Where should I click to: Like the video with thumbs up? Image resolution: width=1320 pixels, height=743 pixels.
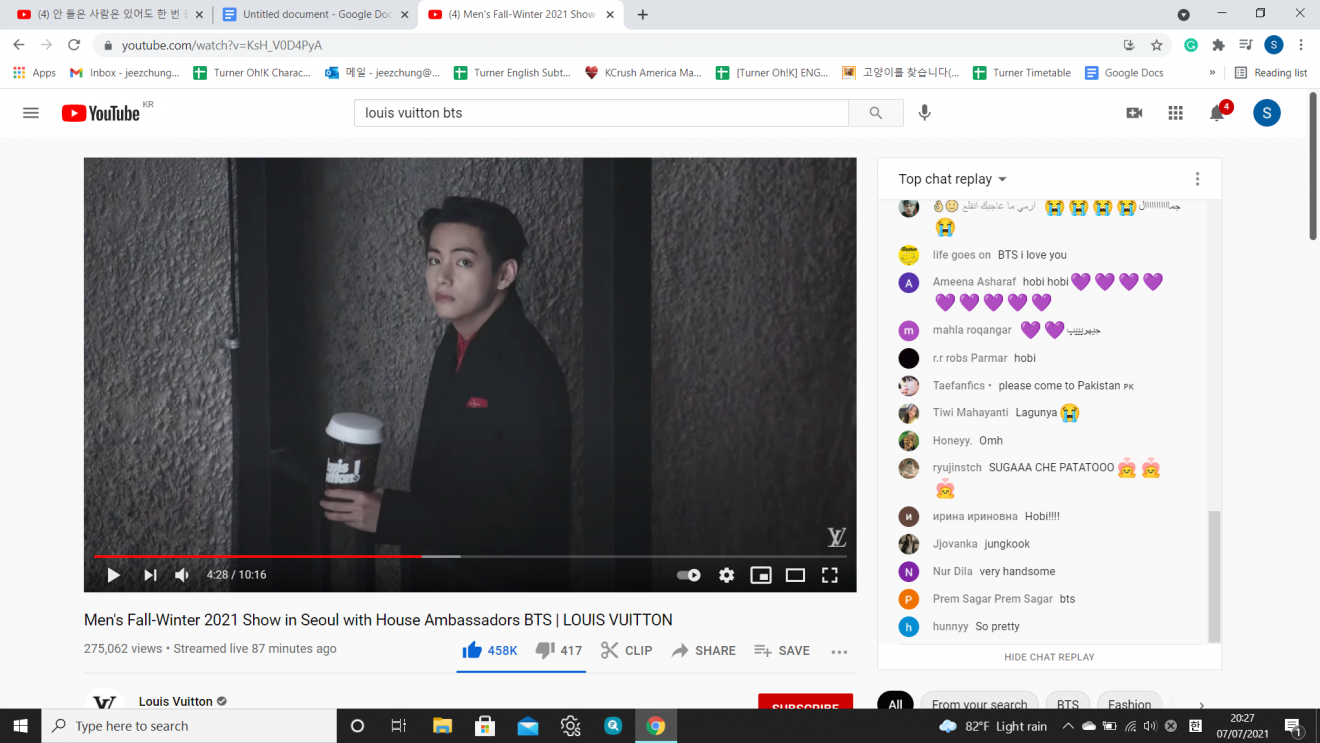(489, 650)
